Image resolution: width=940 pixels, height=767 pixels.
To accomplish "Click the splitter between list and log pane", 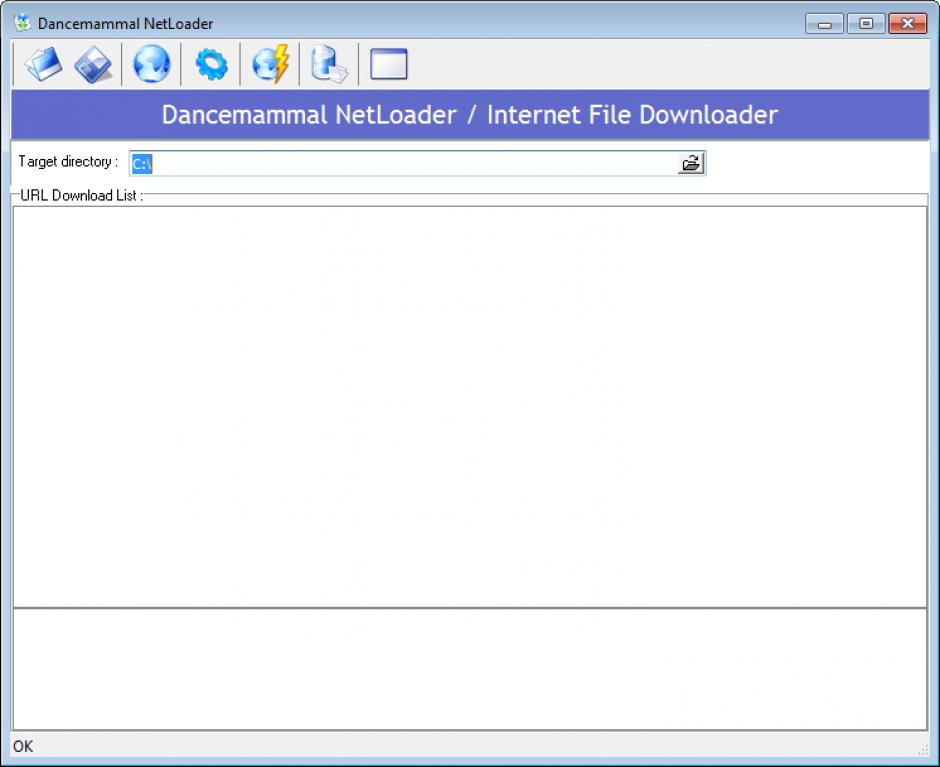I will pyautogui.click(x=470, y=607).
